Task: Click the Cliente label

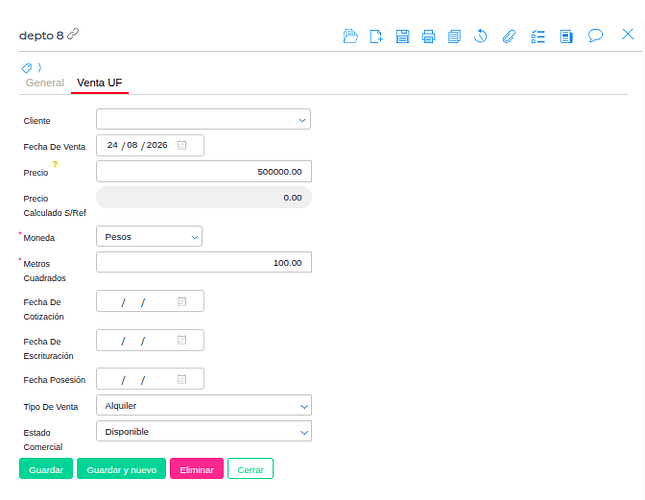Action: 37,121
